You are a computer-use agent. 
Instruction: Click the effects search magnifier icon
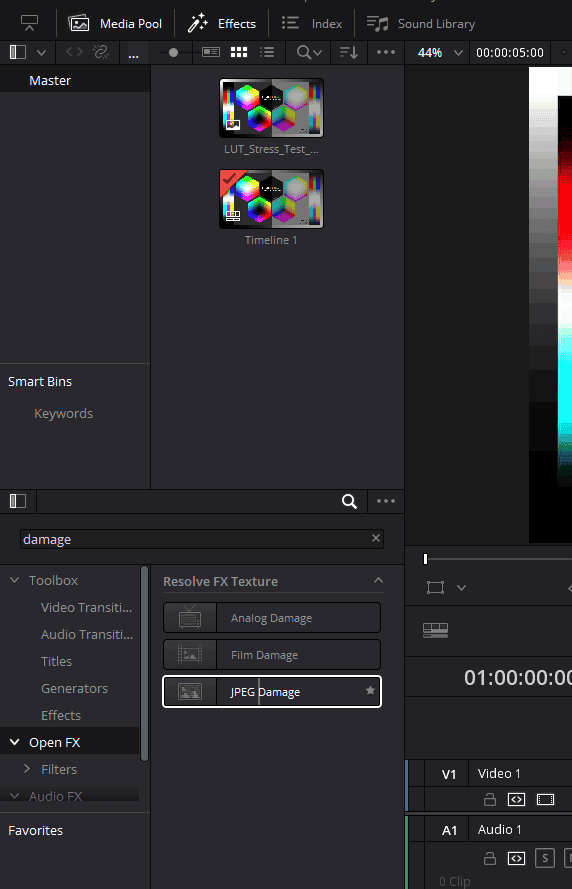point(349,501)
